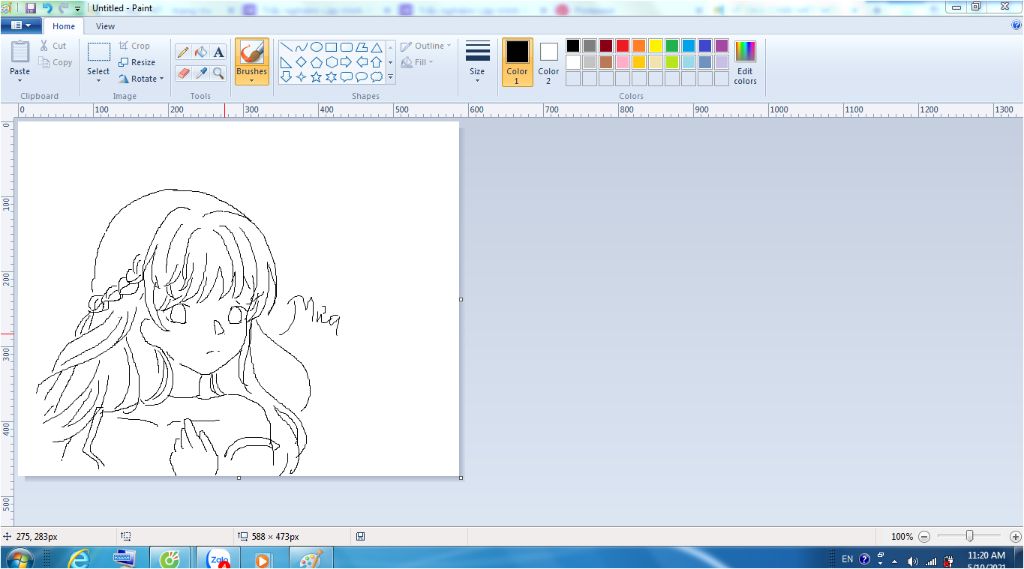Choose the Five-point star shape
Image resolution: width=1024 pixels, height=569 pixels.
(316, 77)
